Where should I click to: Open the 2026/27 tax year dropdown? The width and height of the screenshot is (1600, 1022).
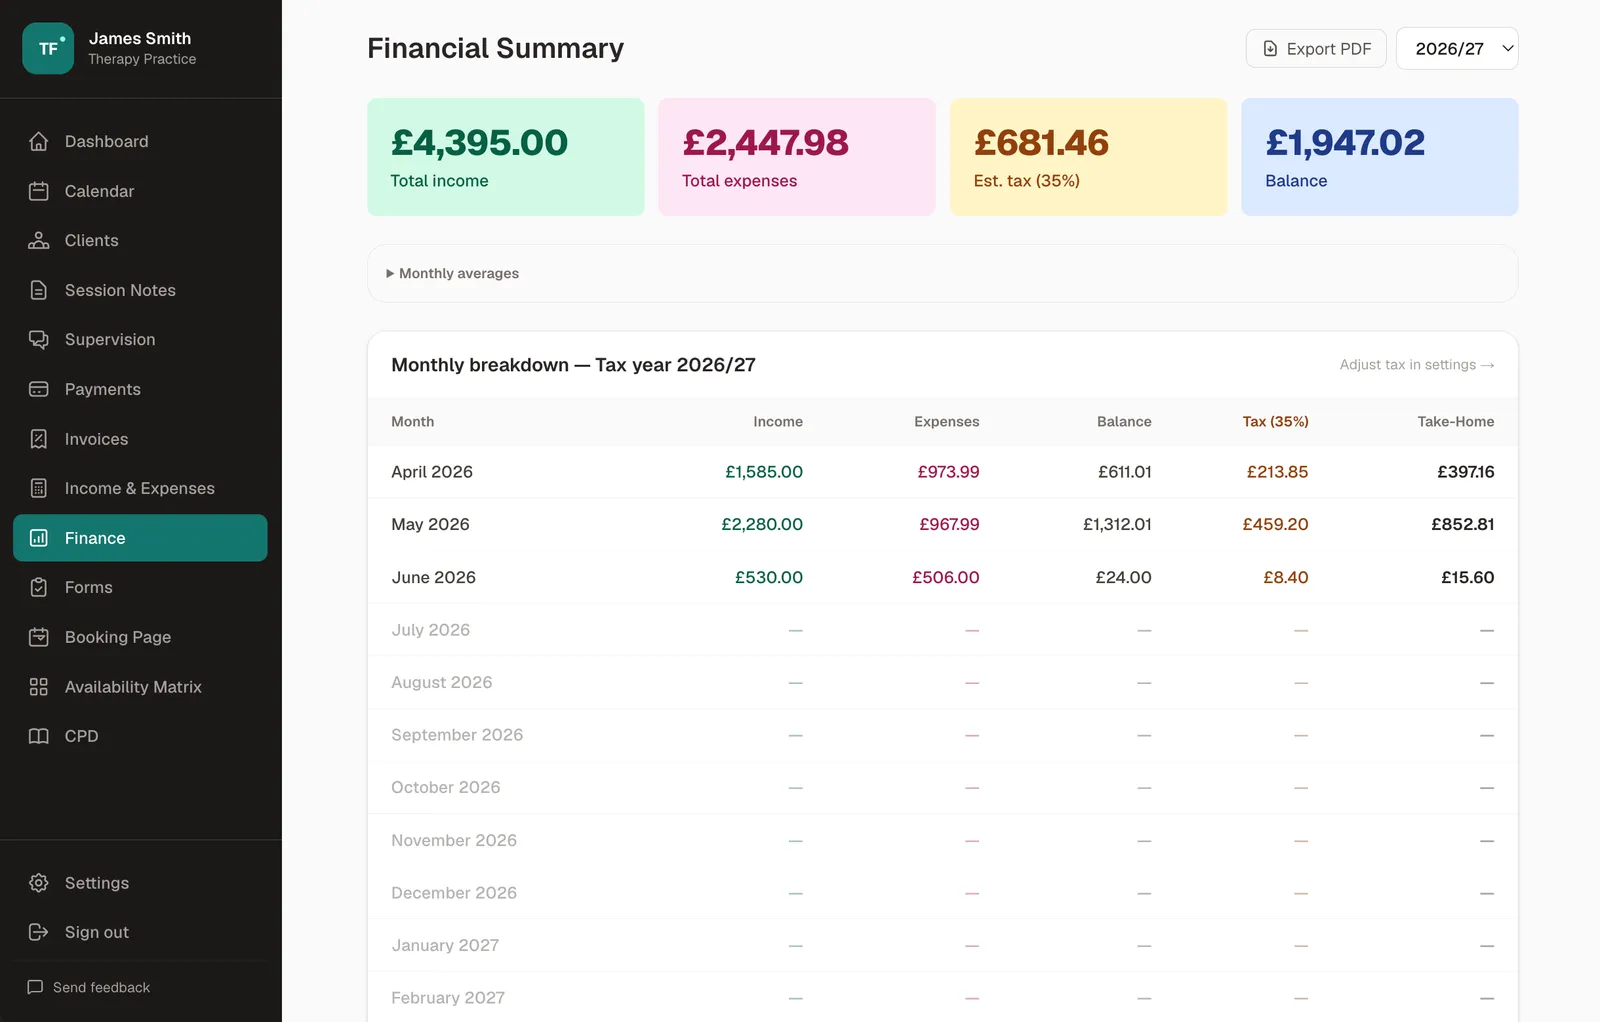(1457, 49)
